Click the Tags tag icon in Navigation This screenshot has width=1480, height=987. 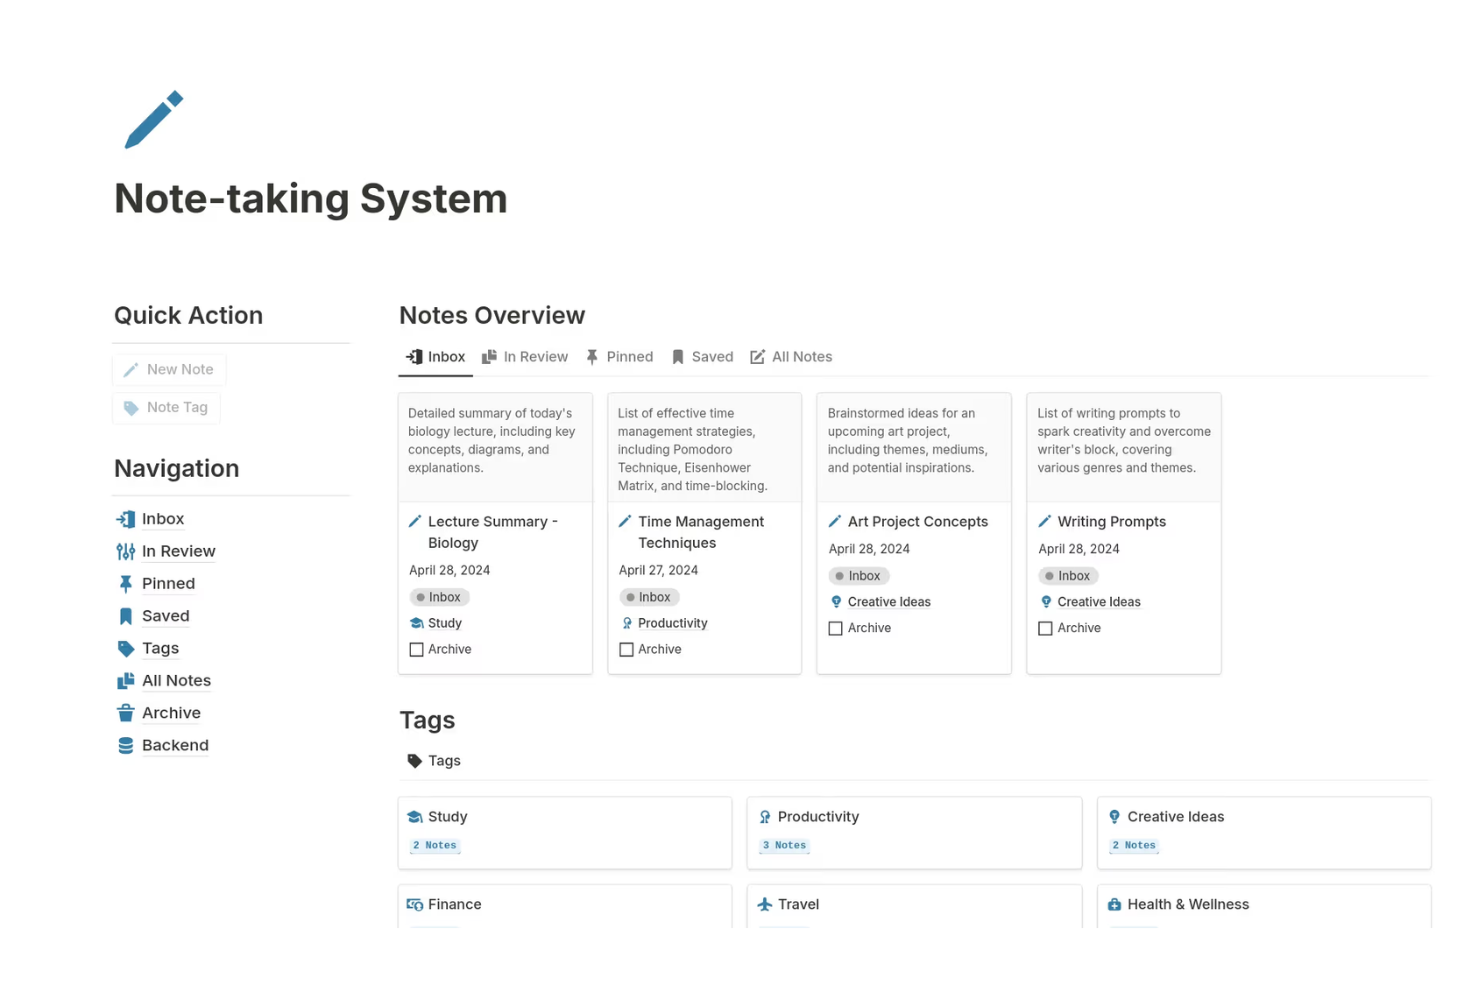126,649
